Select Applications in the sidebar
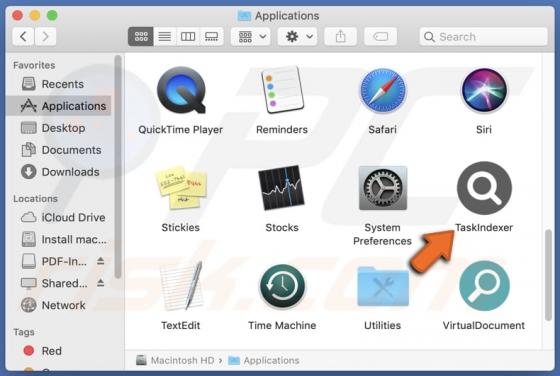This screenshot has height=376, width=560. point(59,106)
